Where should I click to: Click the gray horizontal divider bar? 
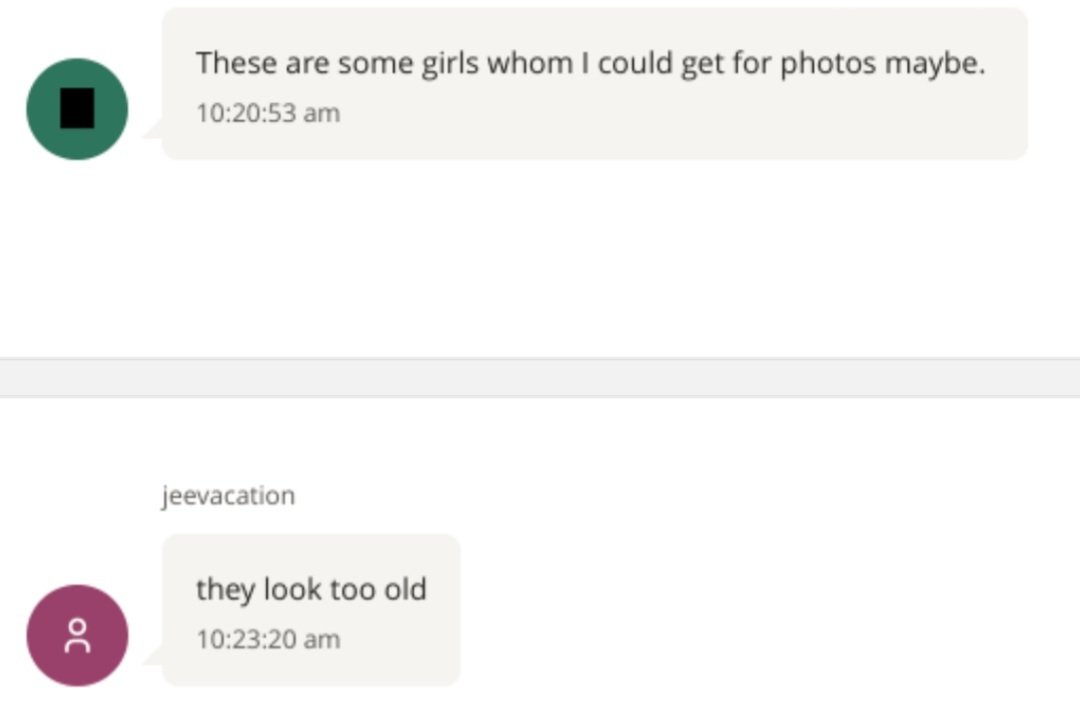point(540,378)
